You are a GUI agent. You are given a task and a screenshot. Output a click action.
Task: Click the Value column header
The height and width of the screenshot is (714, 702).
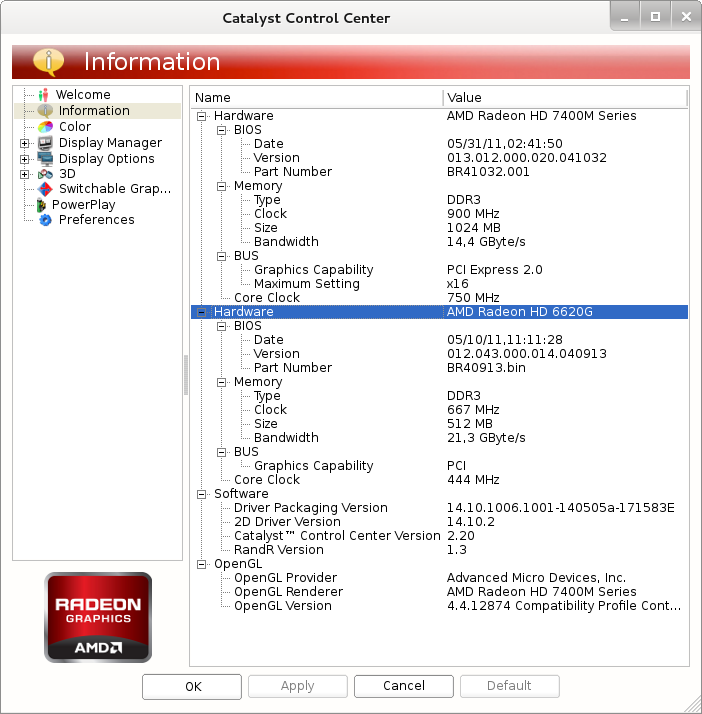[565, 98]
